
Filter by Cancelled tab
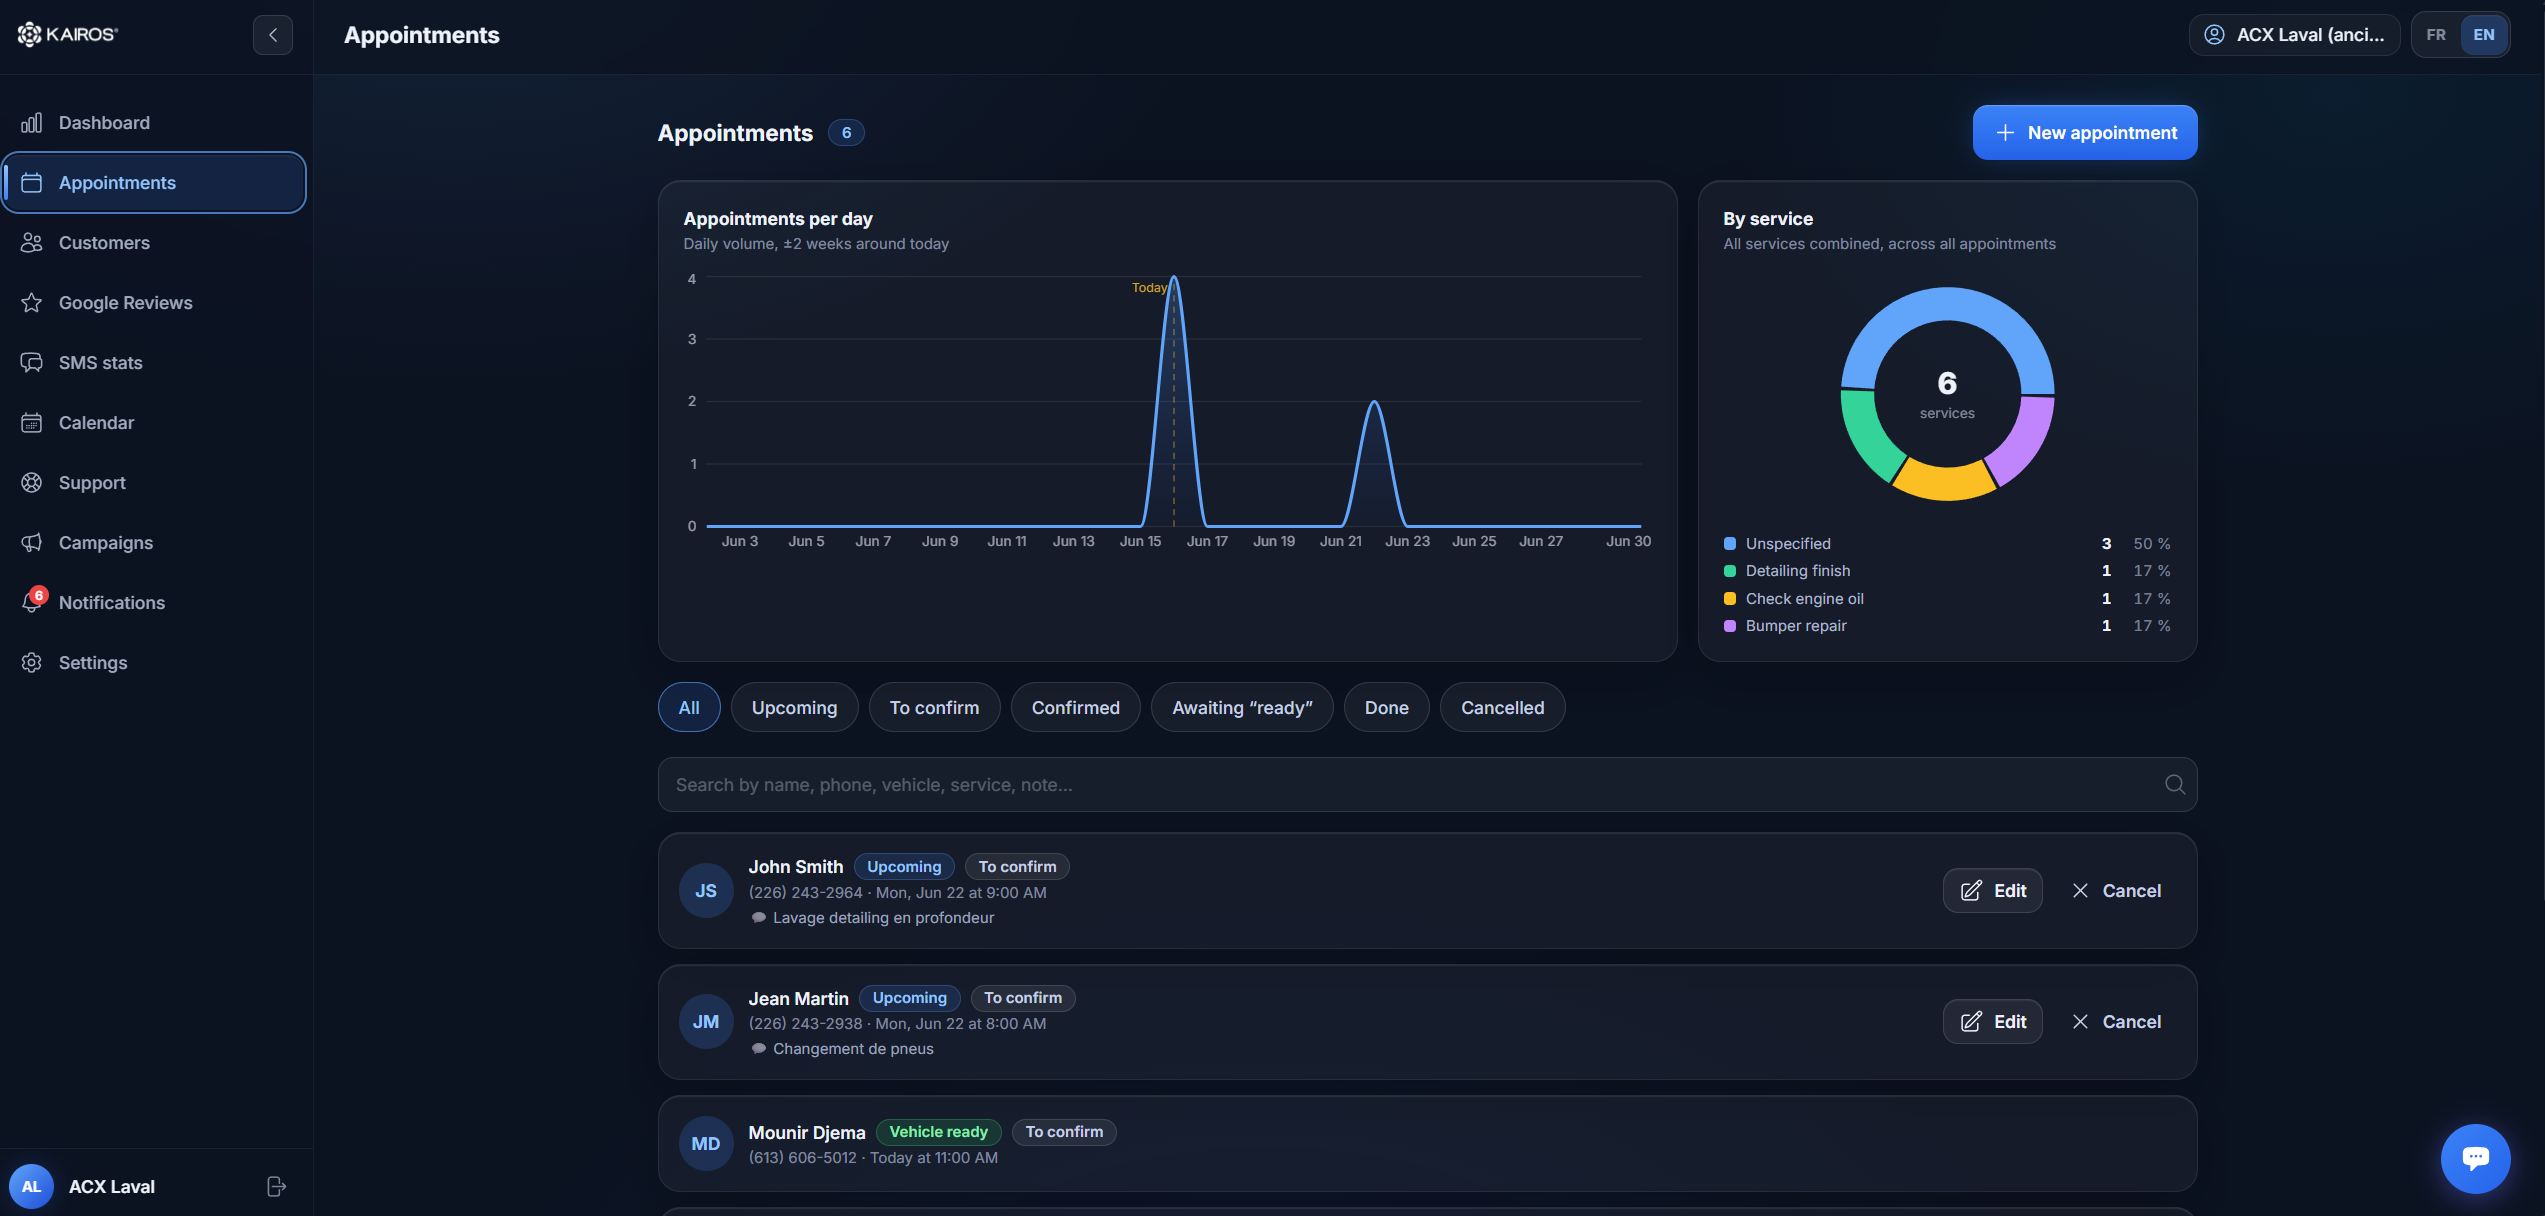coord(1502,708)
